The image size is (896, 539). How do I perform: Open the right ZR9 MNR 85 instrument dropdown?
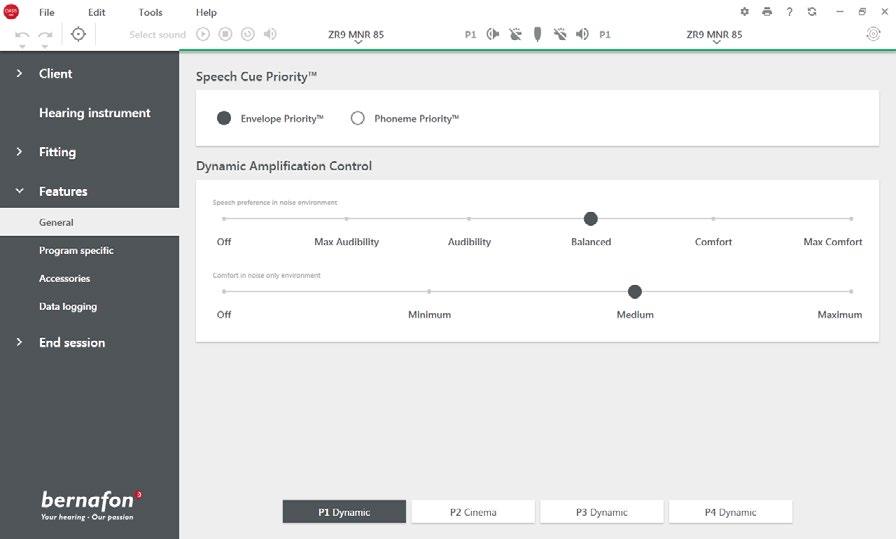tap(714, 36)
